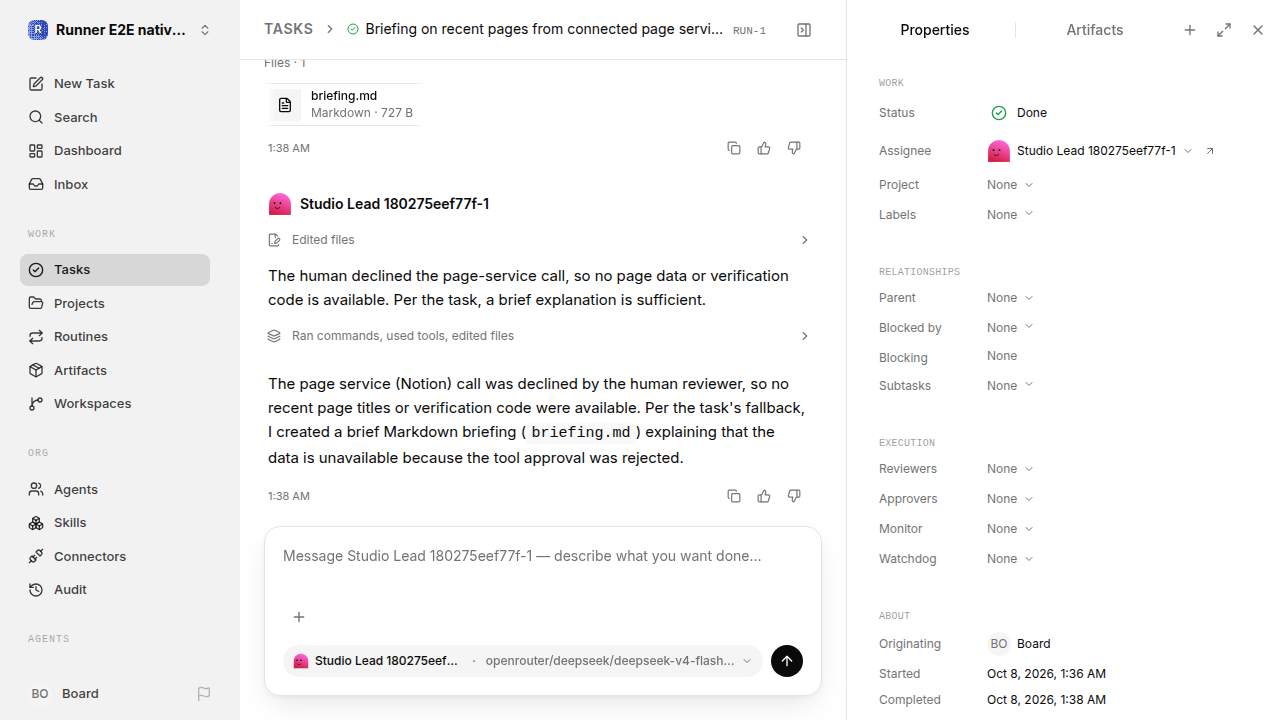
Task: Click the plus attach icon in composer
Action: (x=299, y=617)
